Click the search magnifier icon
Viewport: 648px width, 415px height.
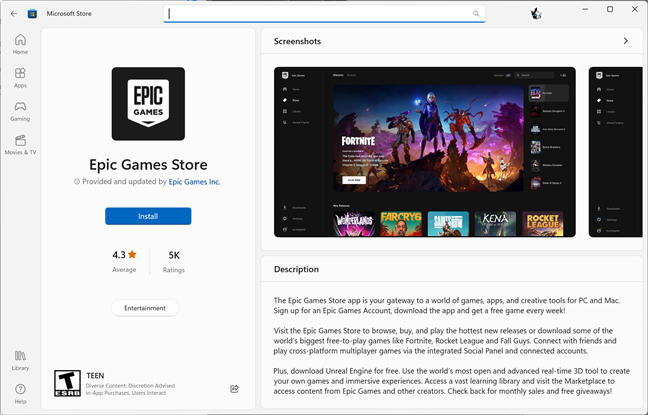tap(476, 14)
